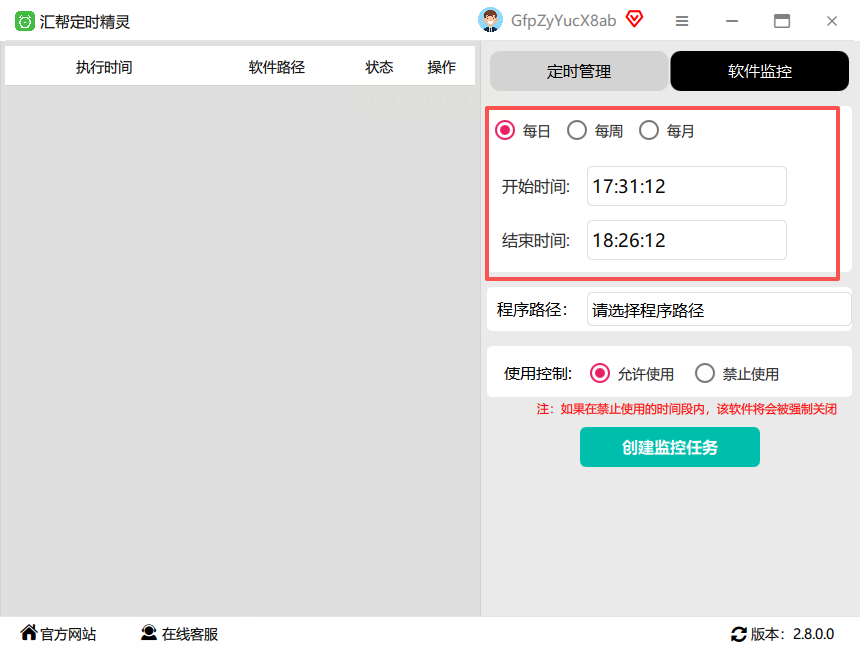Click the 执行时间 column header
Viewport: 860px width, 650px height.
pos(104,67)
